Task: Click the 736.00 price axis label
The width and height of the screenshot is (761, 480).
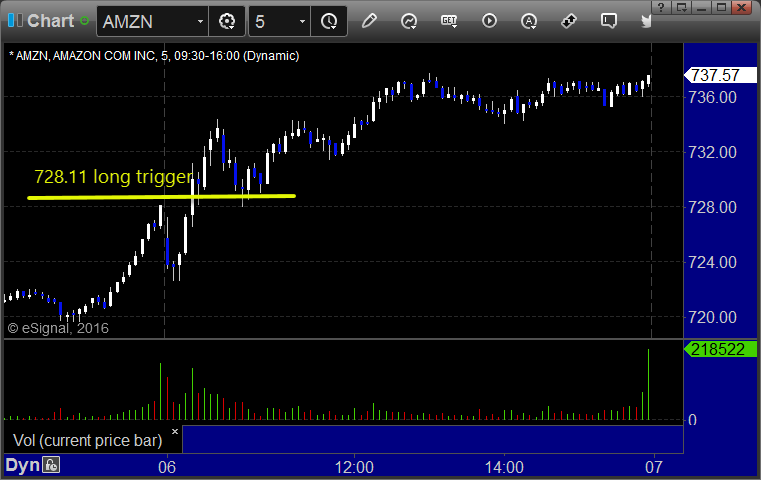Action: click(x=712, y=98)
